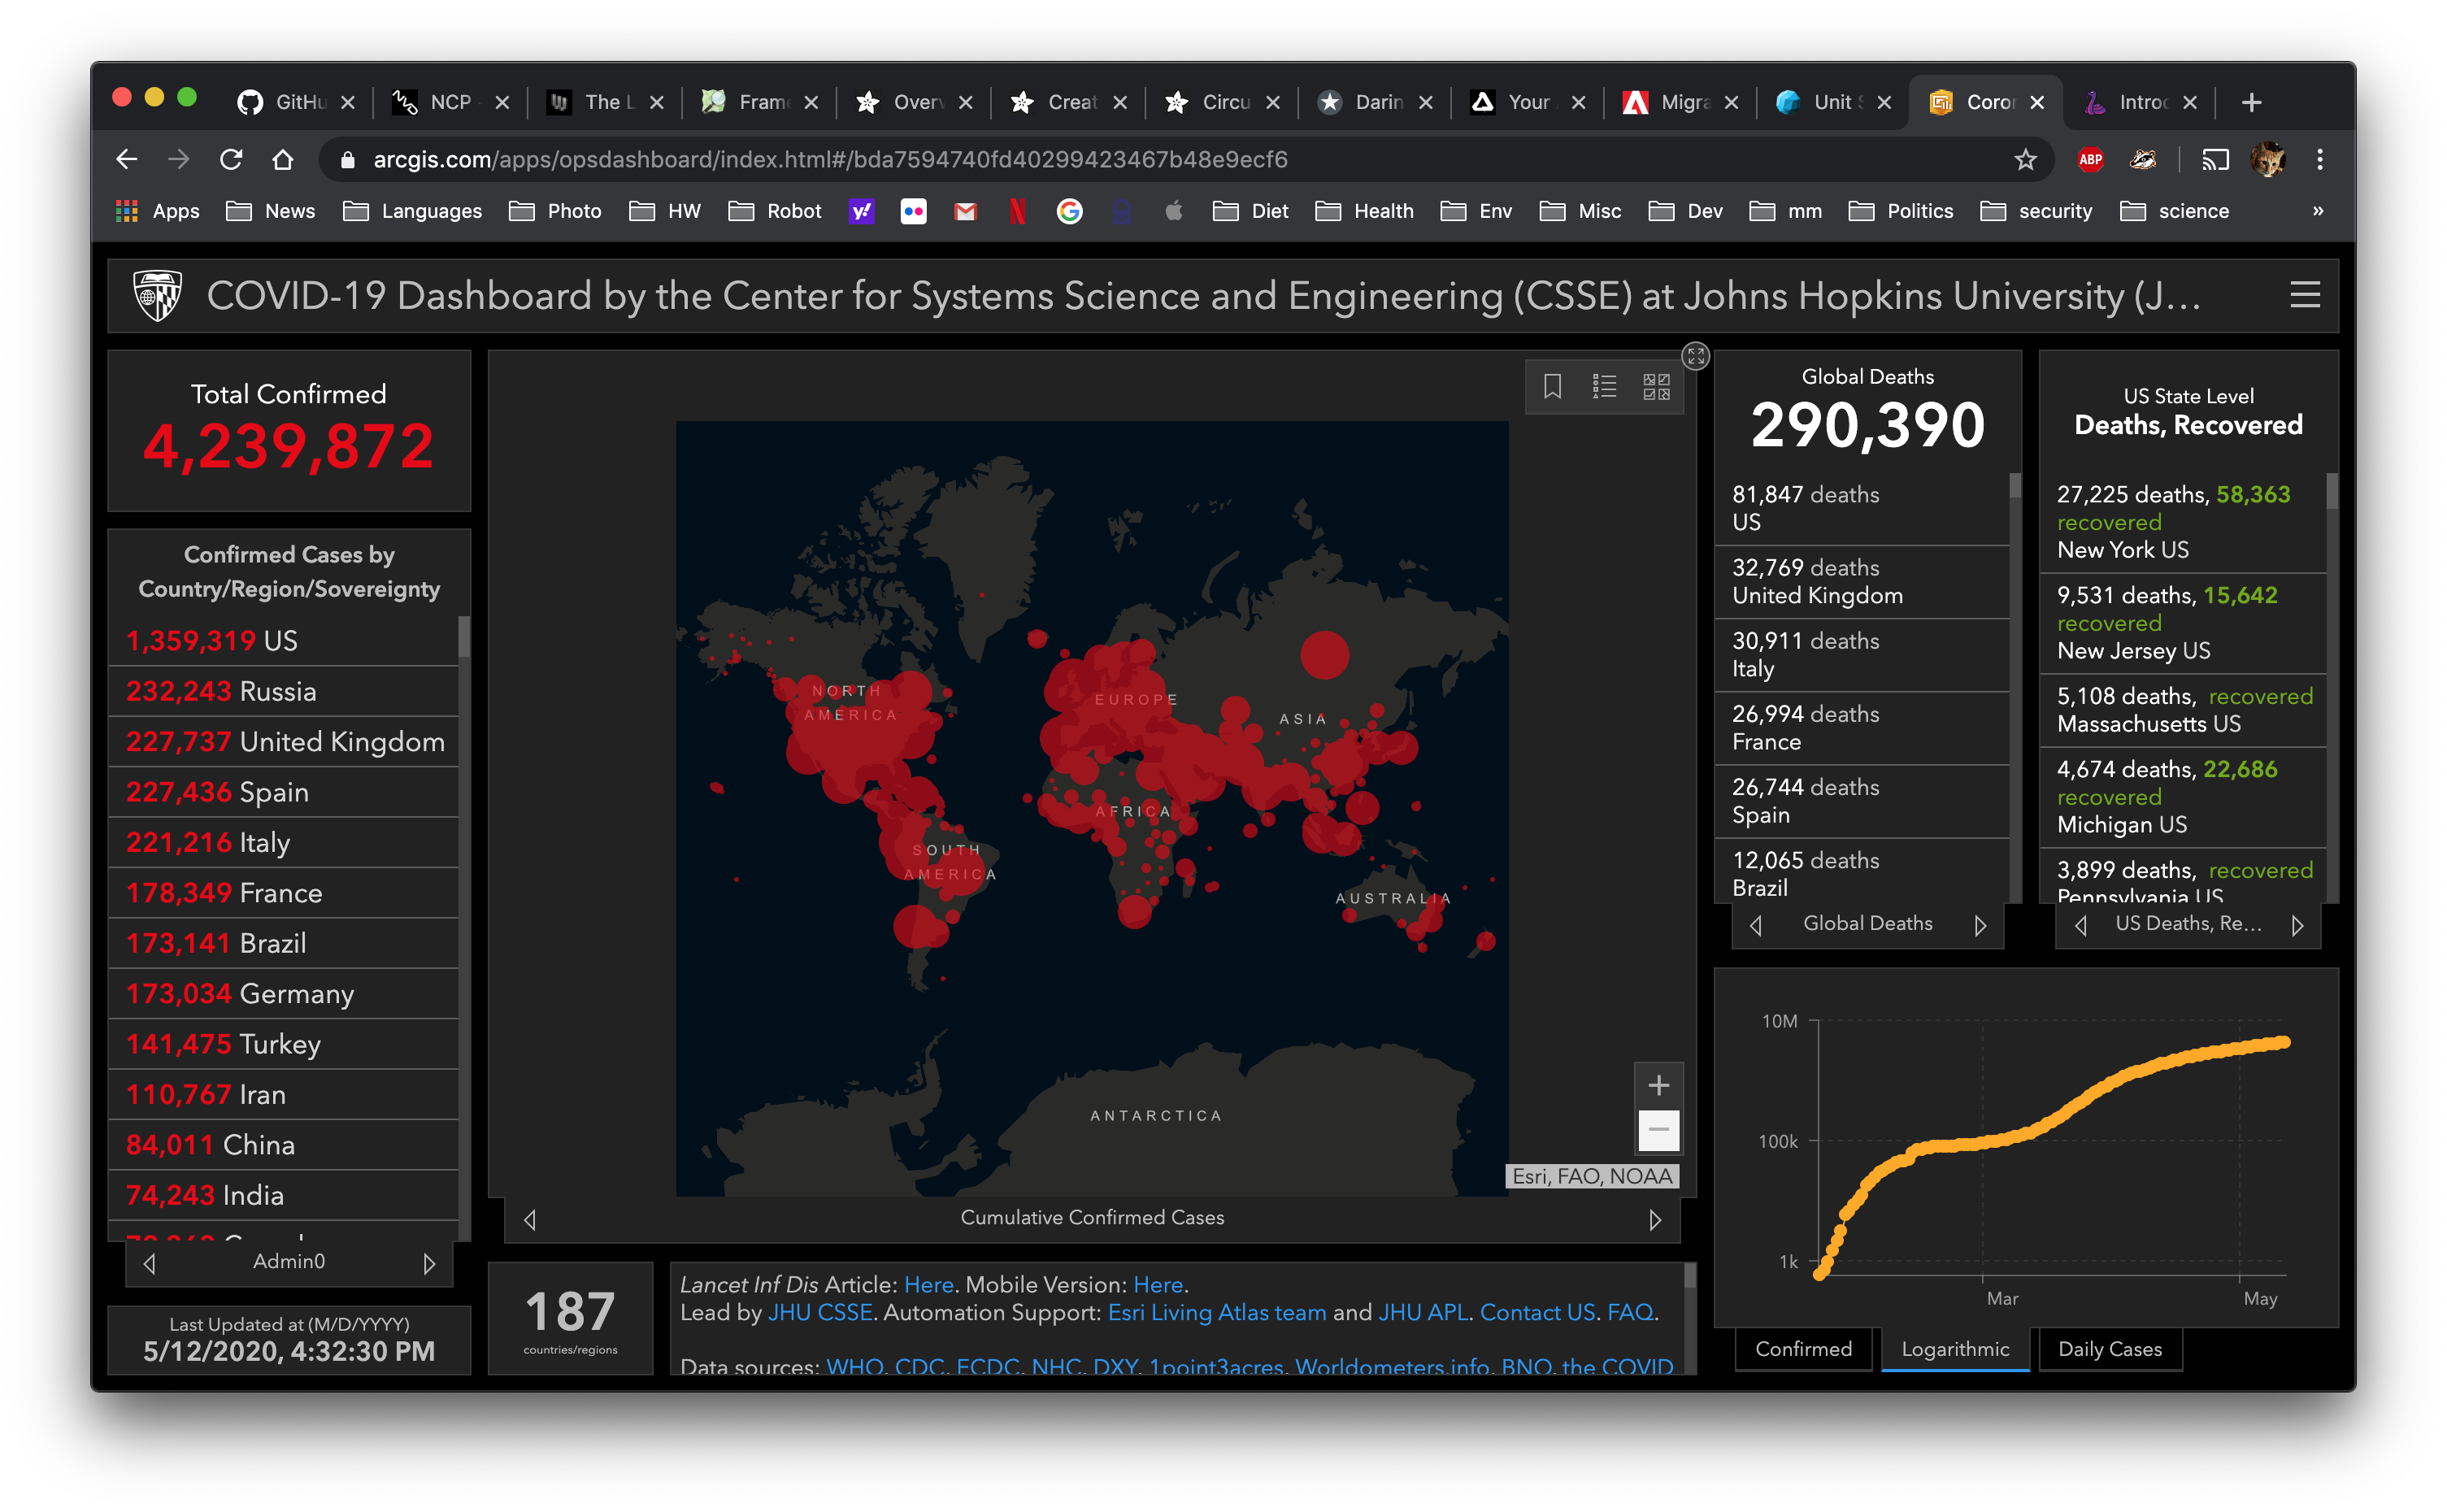Viewport: 2447px width, 1512px height.
Task: Open the basemap gallery grid
Action: tap(1656, 386)
